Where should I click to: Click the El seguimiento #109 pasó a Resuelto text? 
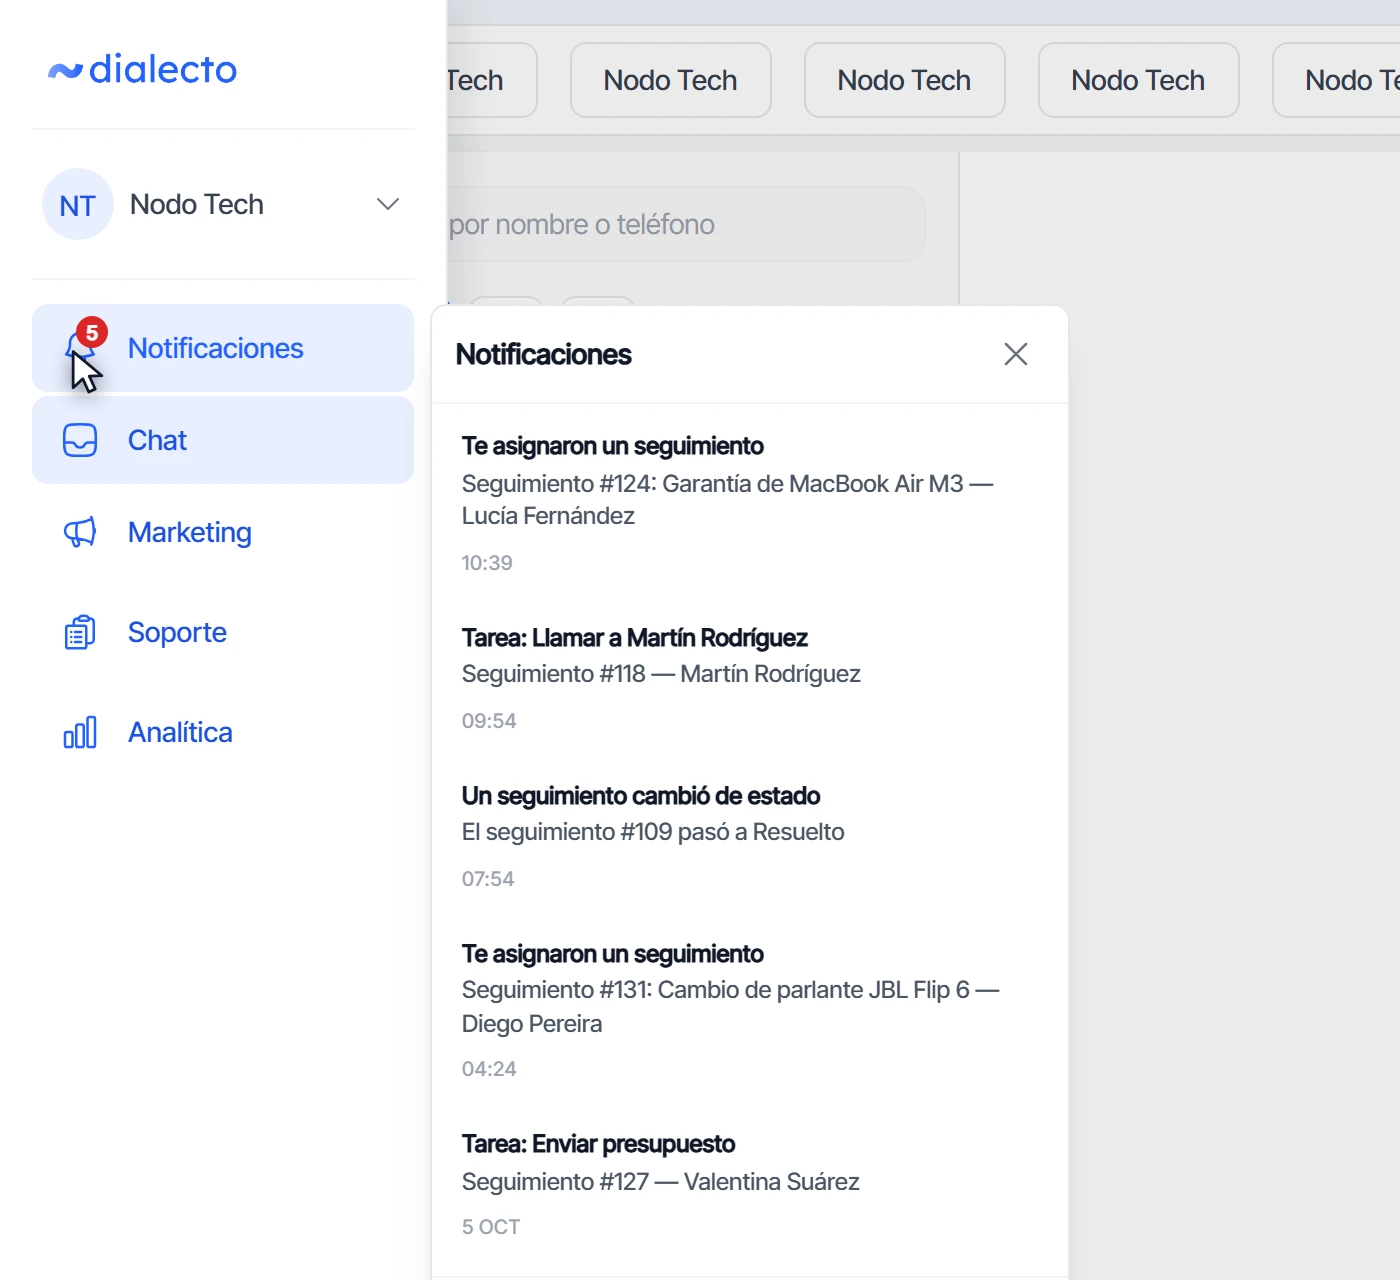point(653,832)
